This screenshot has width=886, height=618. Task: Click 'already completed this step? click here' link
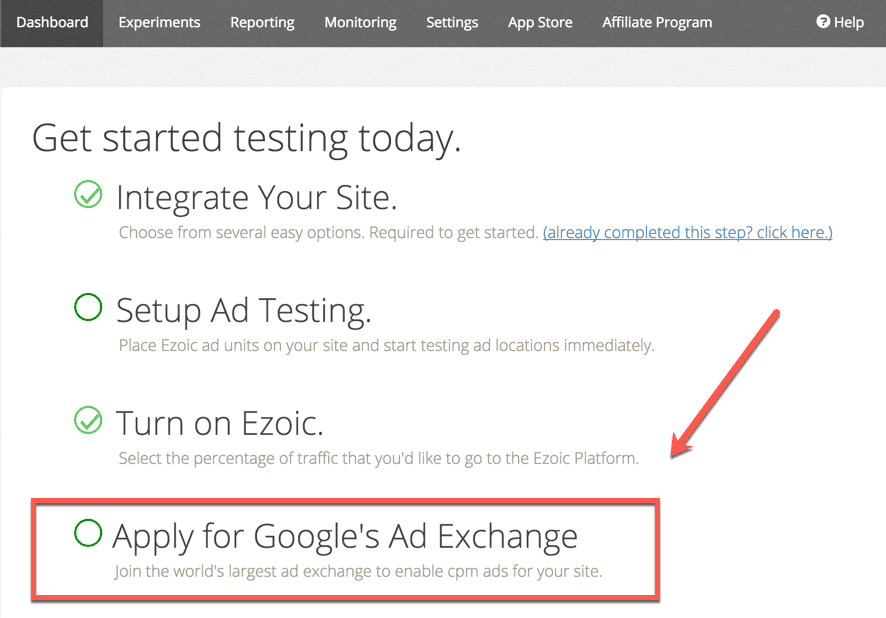pyautogui.click(x=687, y=233)
